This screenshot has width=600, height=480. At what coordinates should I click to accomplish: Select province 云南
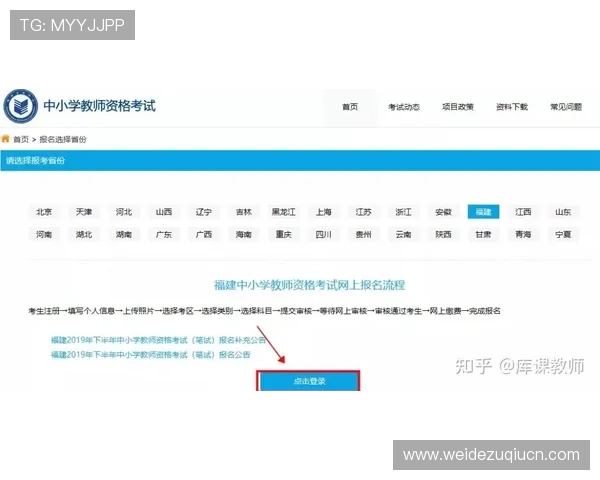[403, 234]
